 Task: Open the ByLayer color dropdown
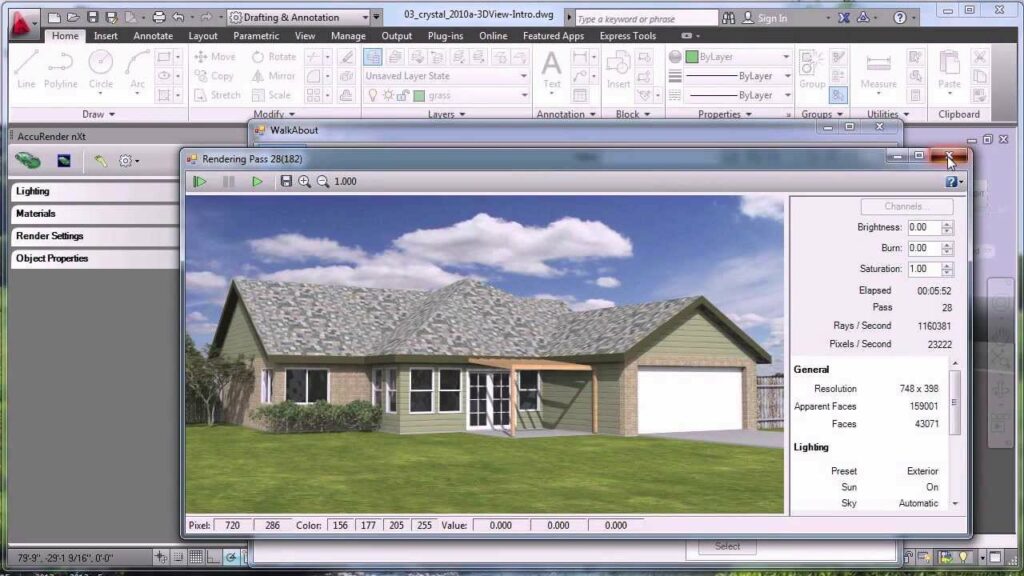click(785, 56)
